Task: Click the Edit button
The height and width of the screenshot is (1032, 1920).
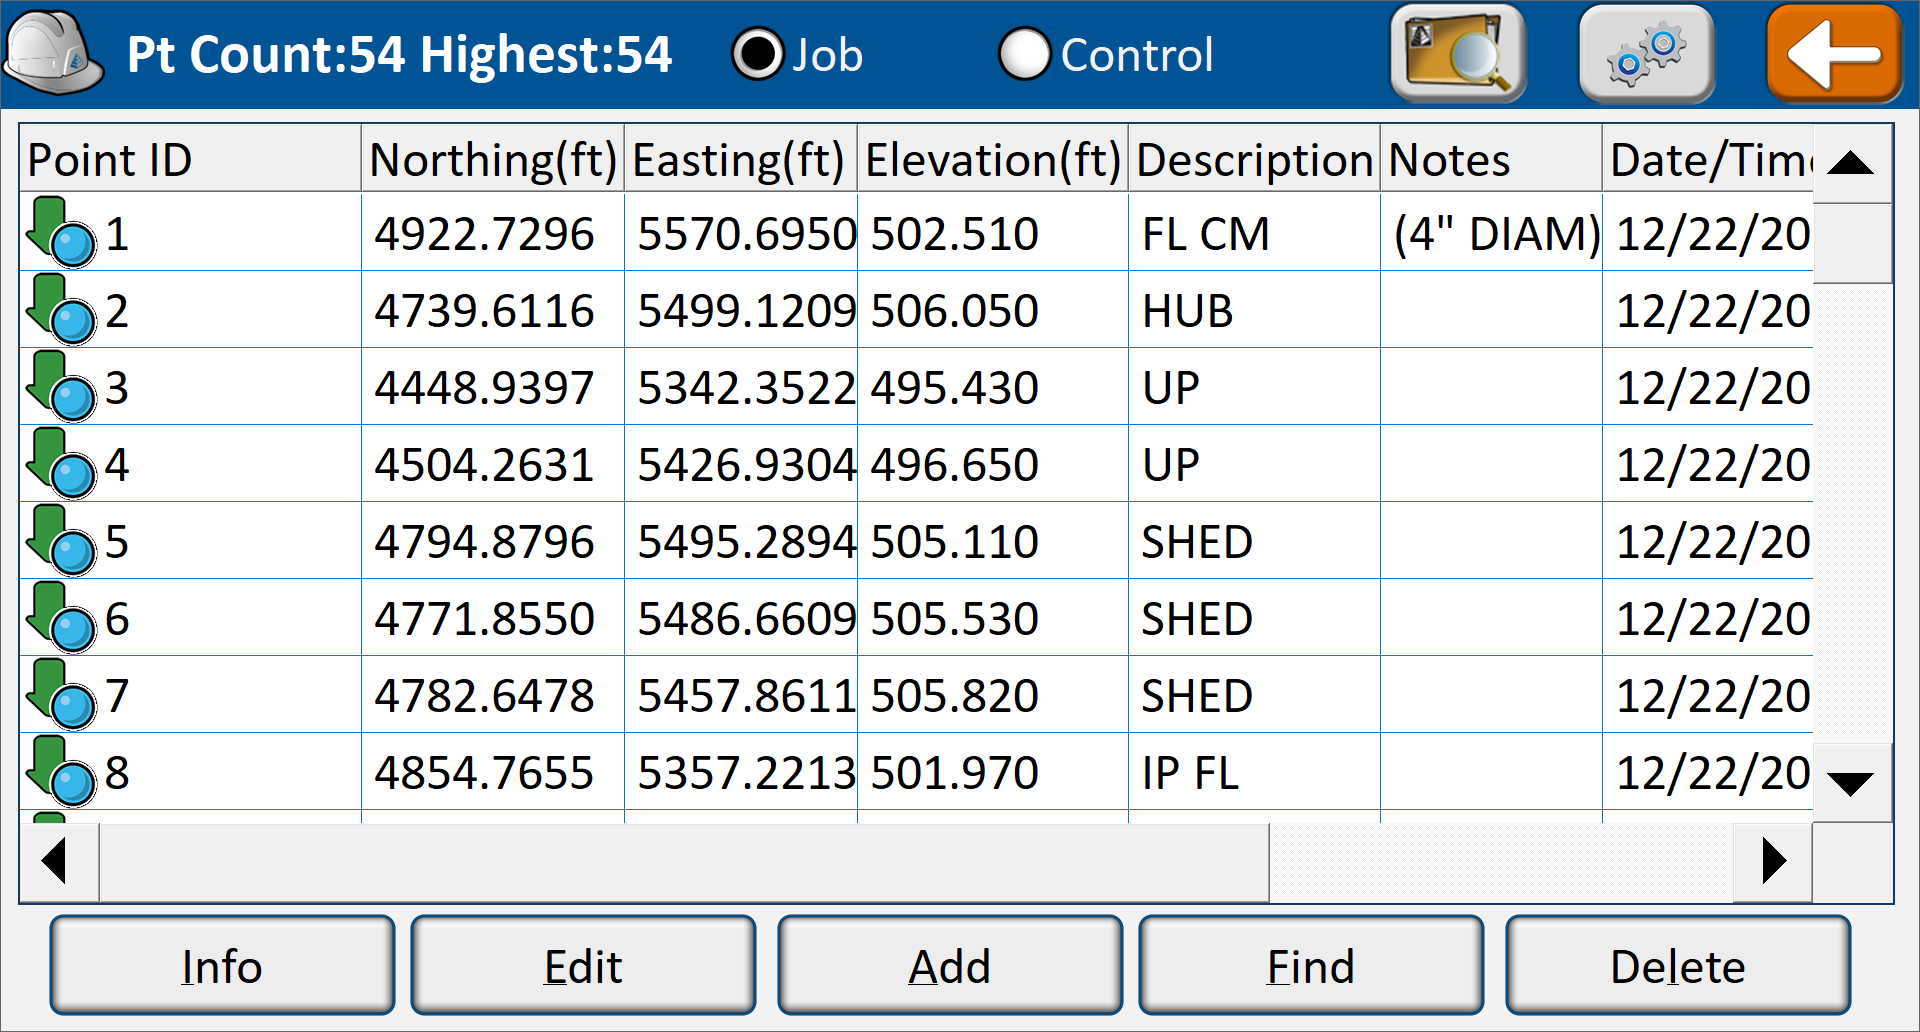Action: pyautogui.click(x=583, y=966)
